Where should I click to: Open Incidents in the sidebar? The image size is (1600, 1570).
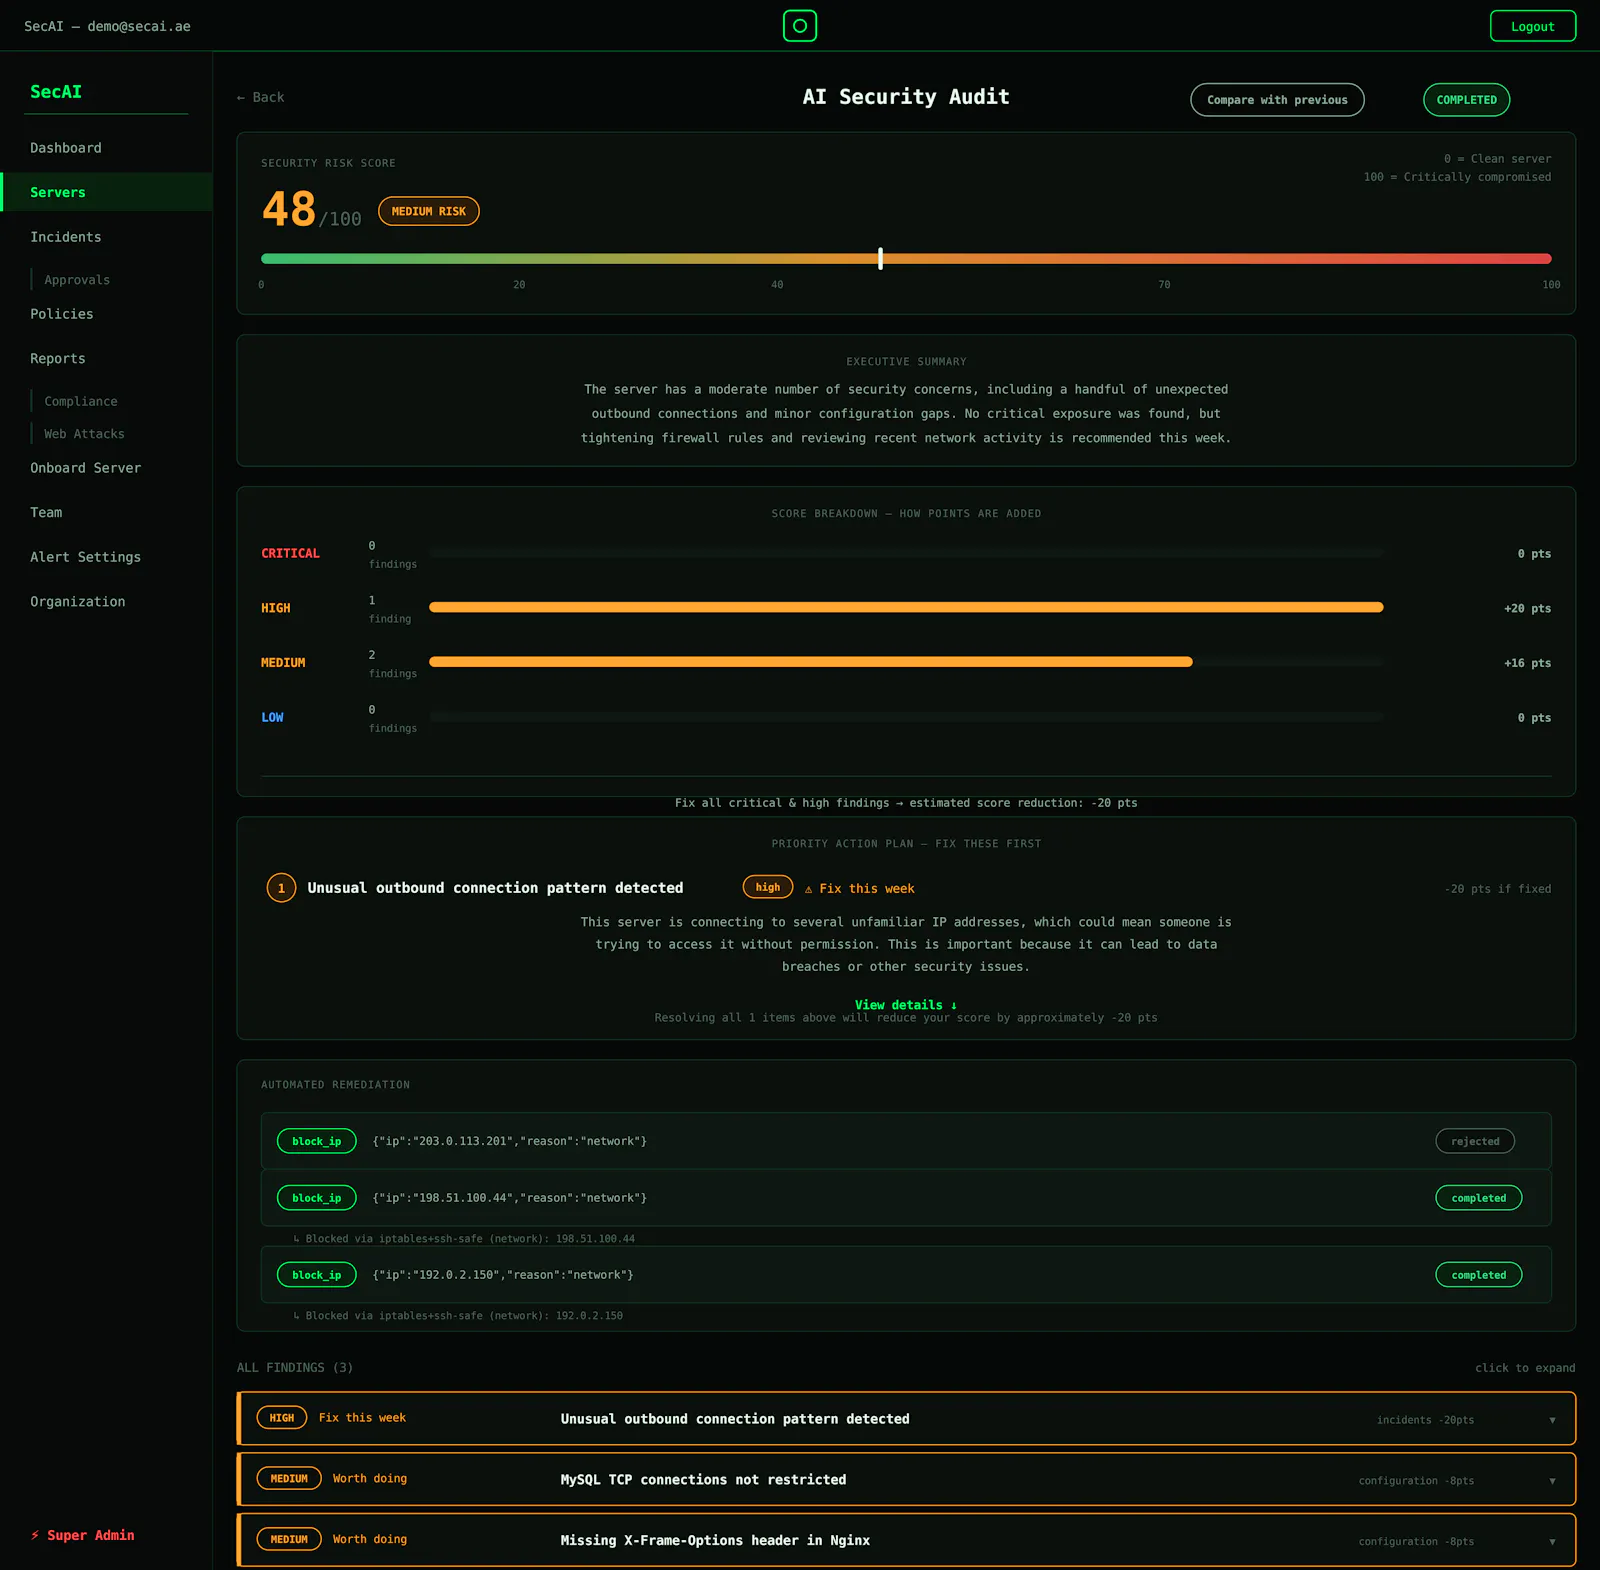66,237
